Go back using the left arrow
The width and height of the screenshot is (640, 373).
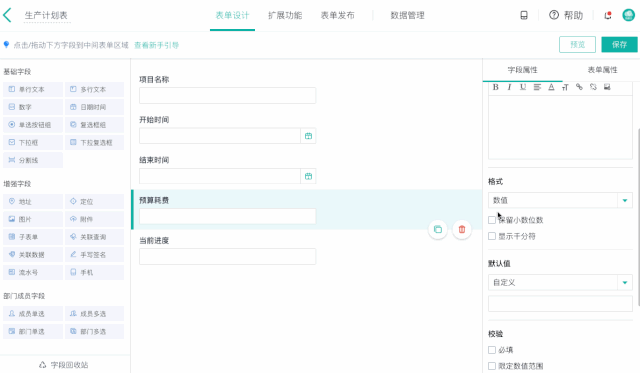click(7, 16)
